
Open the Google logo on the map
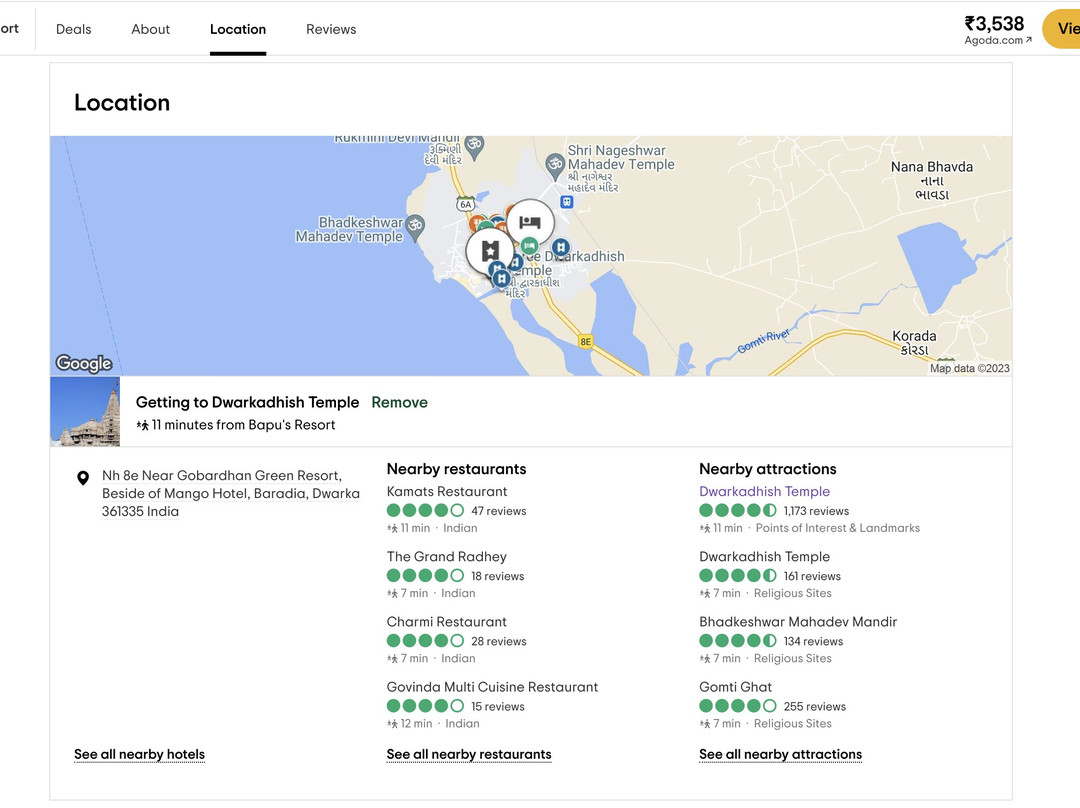pyautogui.click(x=84, y=363)
